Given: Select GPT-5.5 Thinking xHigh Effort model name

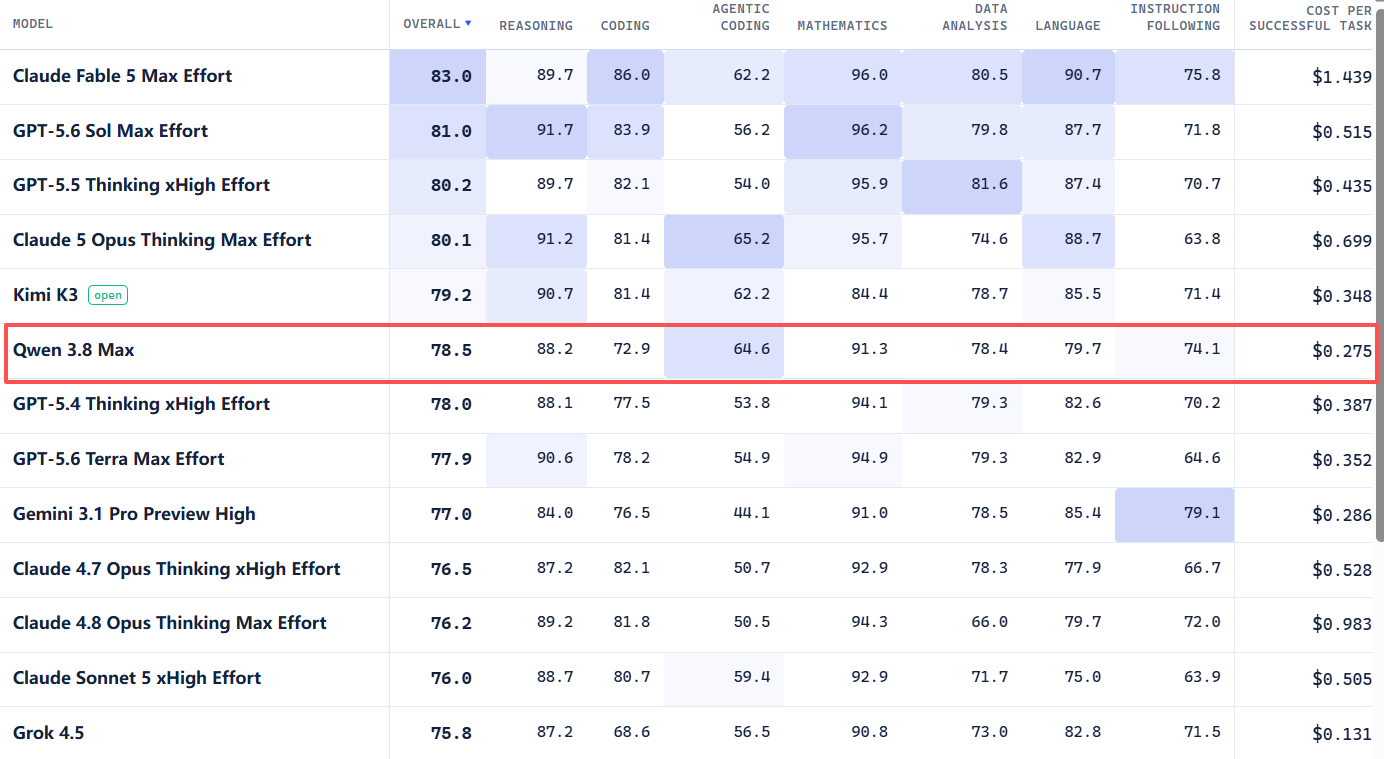Looking at the screenshot, I should click(141, 185).
